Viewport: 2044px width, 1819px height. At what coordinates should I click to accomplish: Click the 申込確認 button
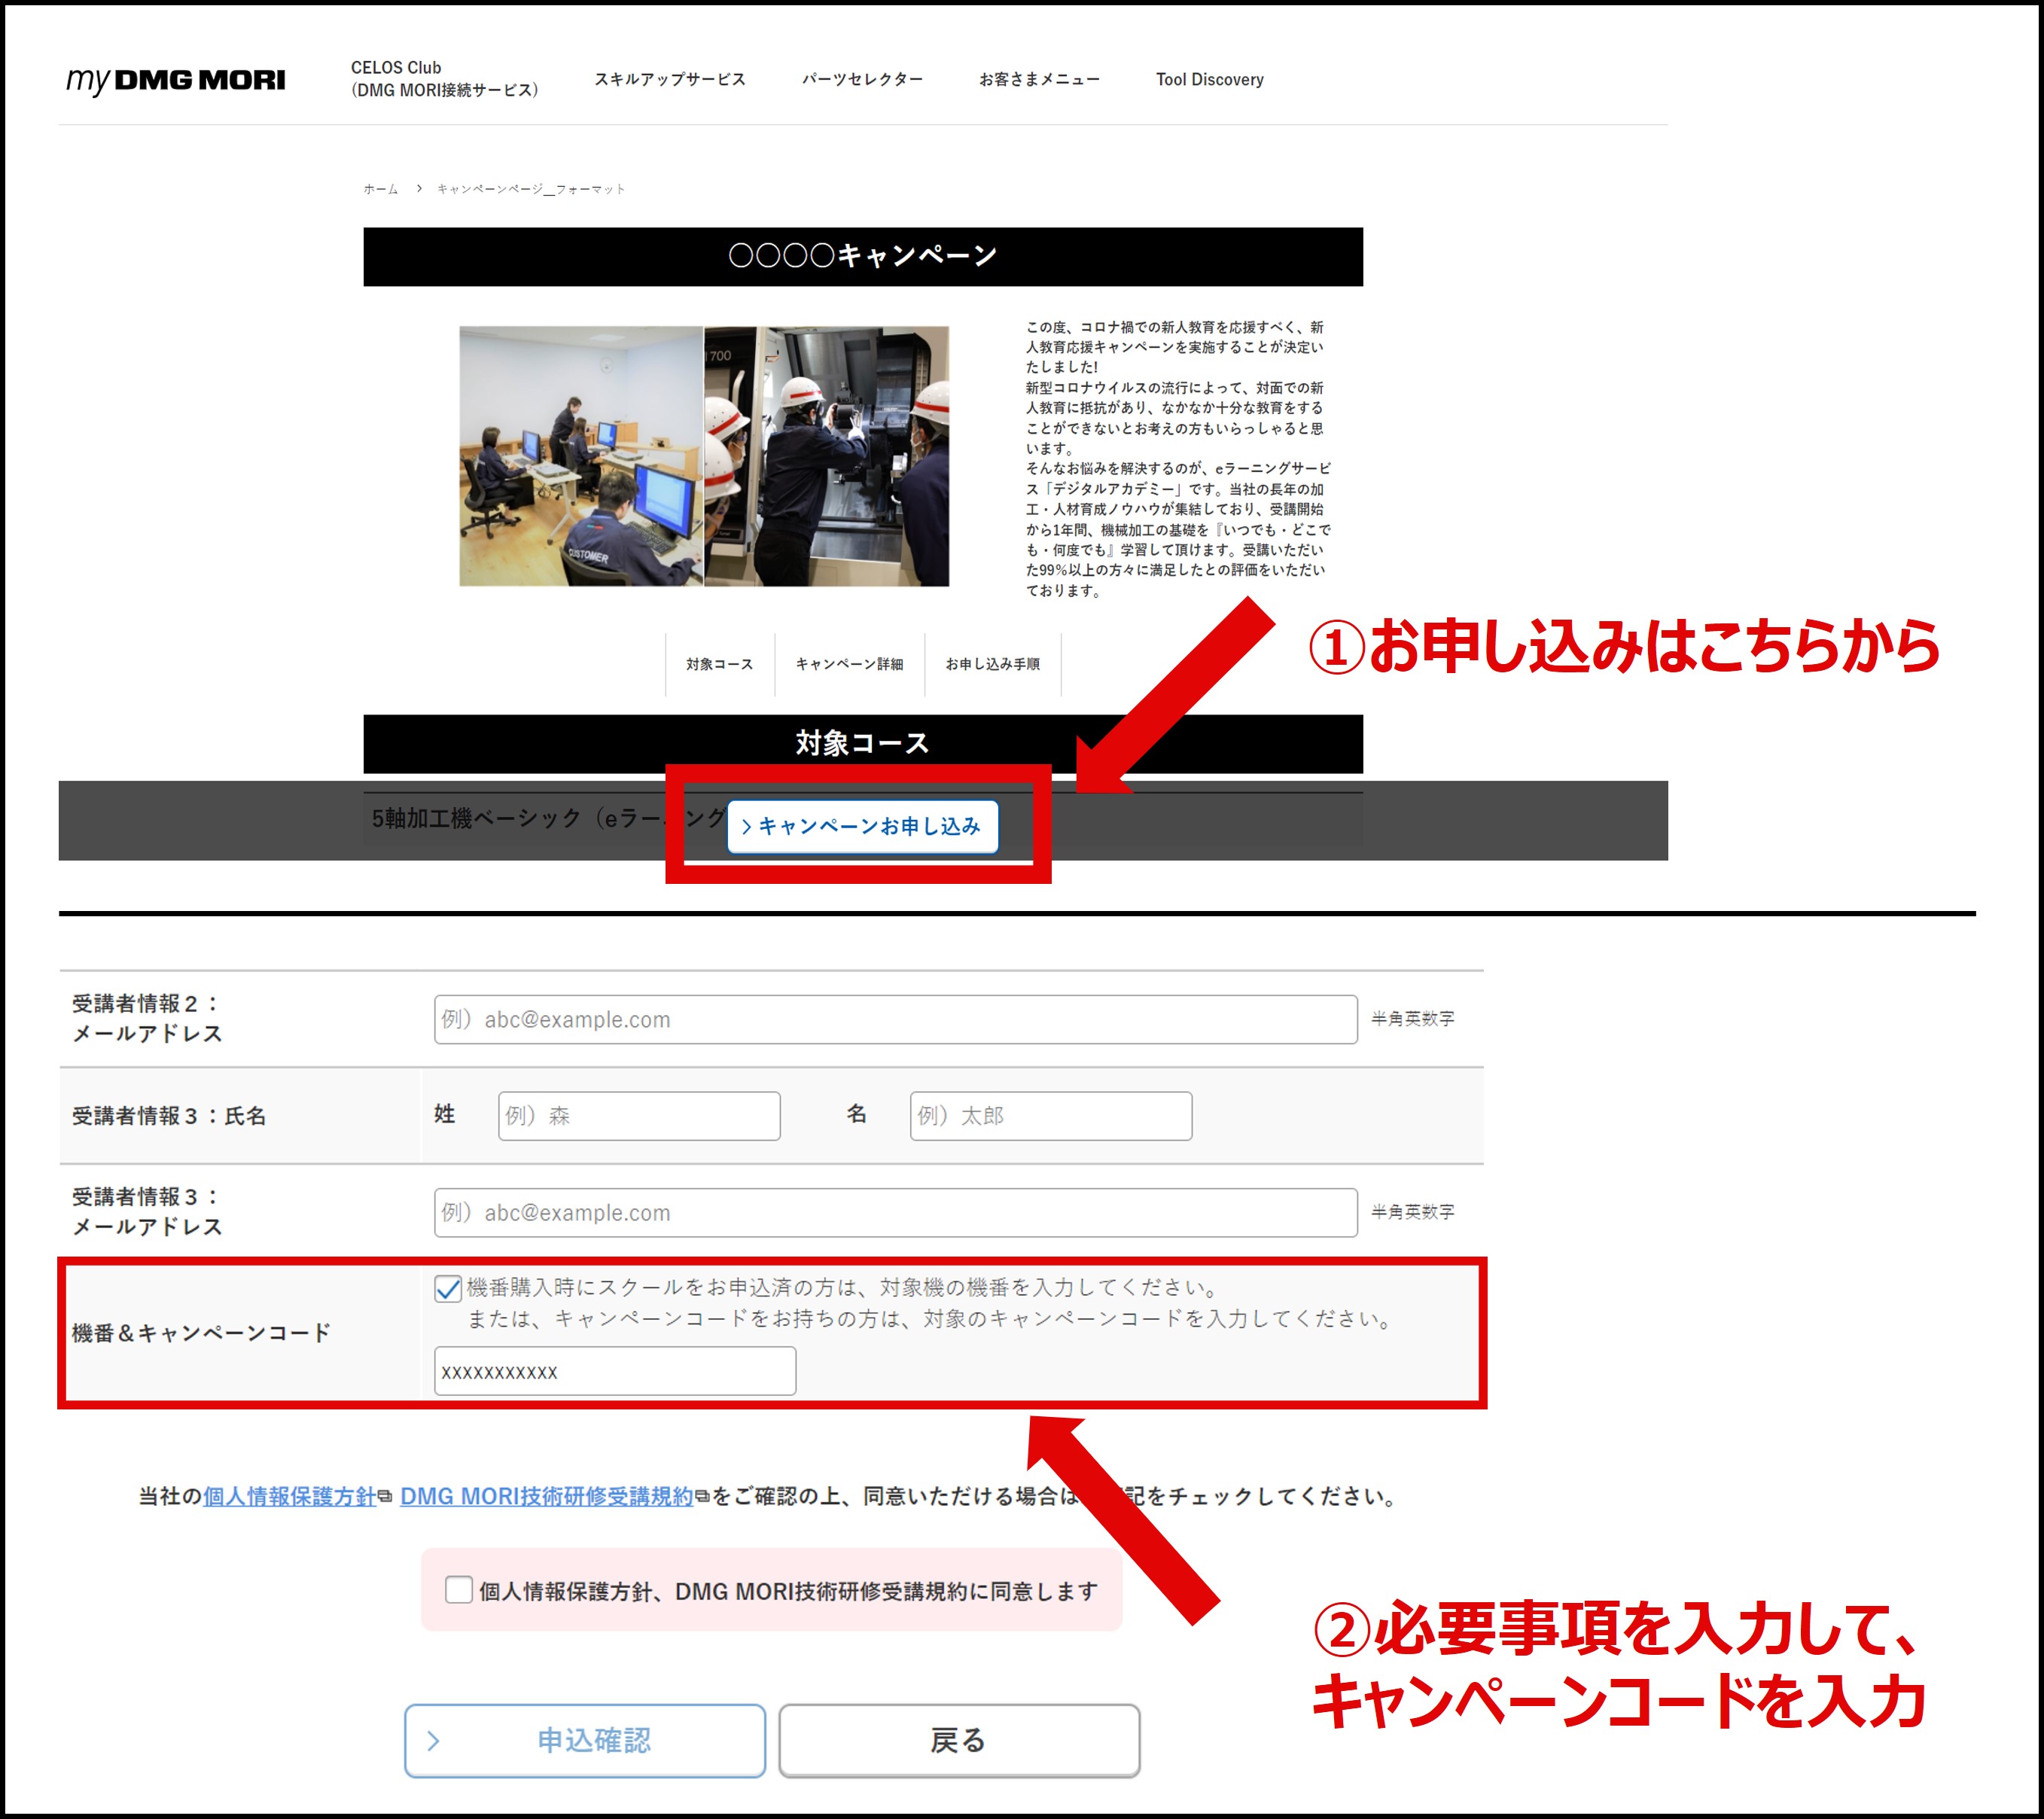pyautogui.click(x=585, y=1741)
